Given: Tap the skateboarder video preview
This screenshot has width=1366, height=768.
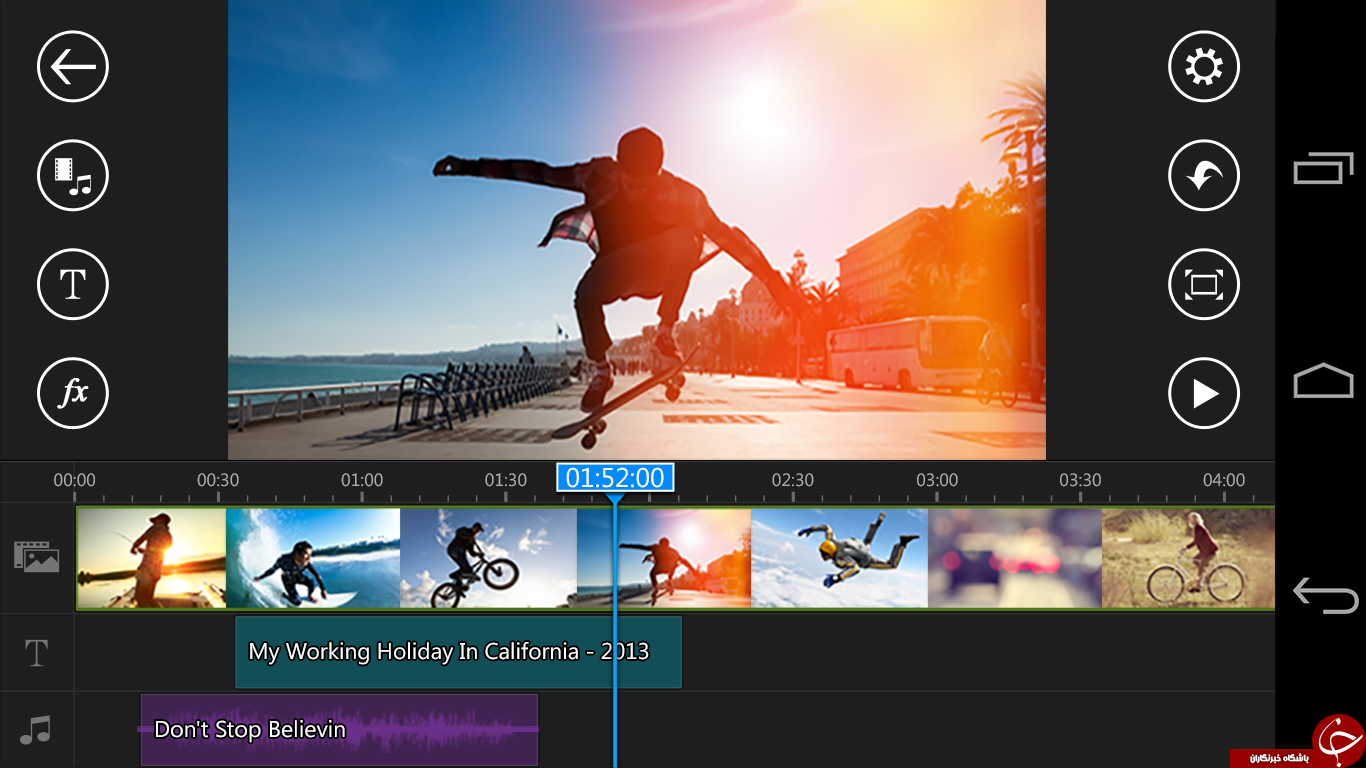Looking at the screenshot, I should click(x=637, y=230).
